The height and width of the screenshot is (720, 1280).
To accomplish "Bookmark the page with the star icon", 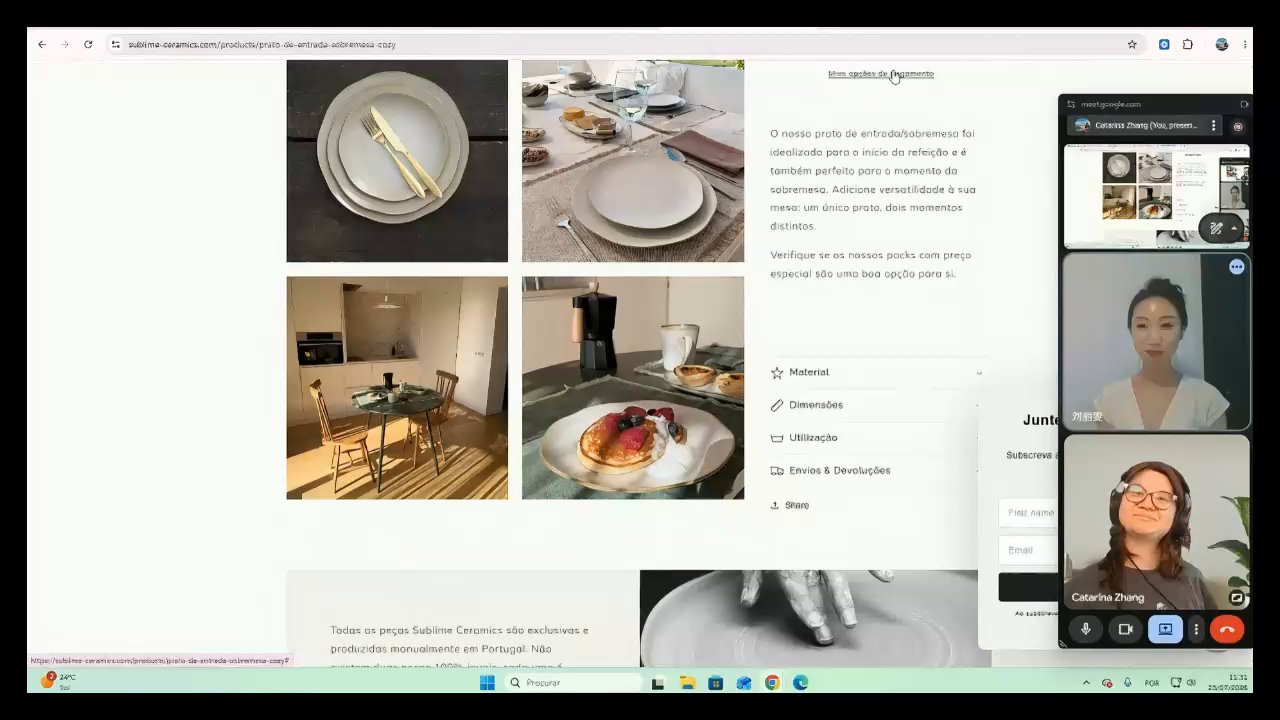I will coord(1132,44).
